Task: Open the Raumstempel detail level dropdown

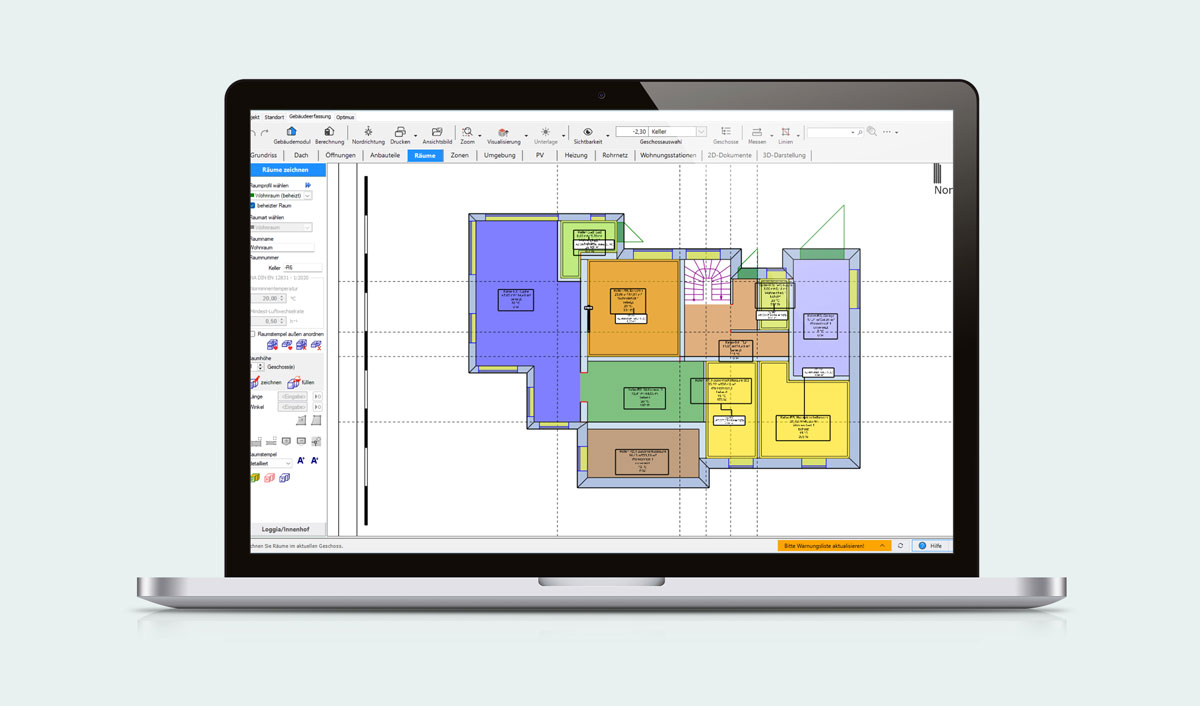Action: [x=288, y=463]
